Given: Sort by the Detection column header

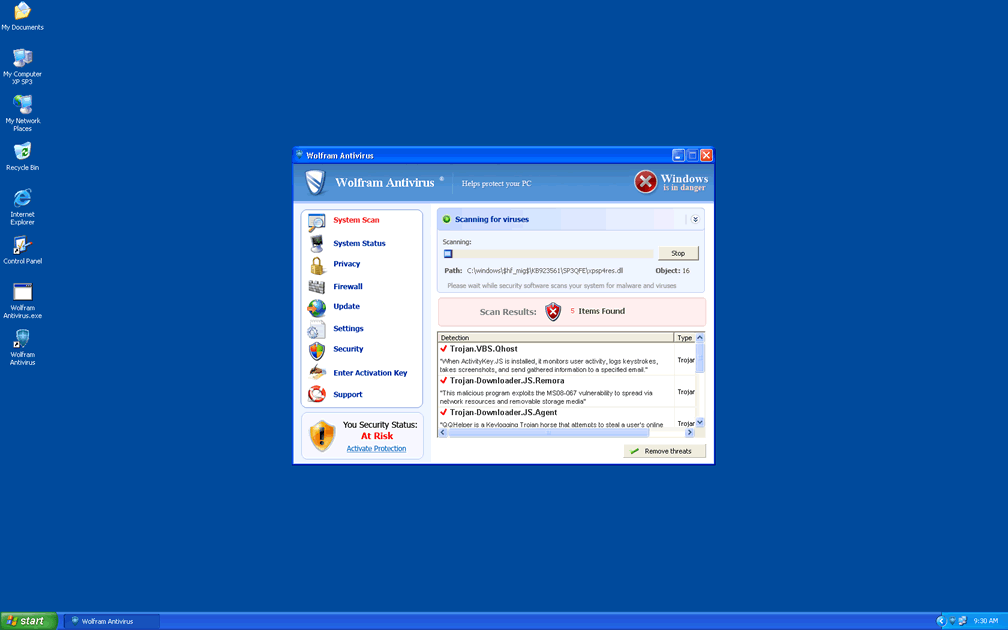Looking at the screenshot, I should coord(555,338).
